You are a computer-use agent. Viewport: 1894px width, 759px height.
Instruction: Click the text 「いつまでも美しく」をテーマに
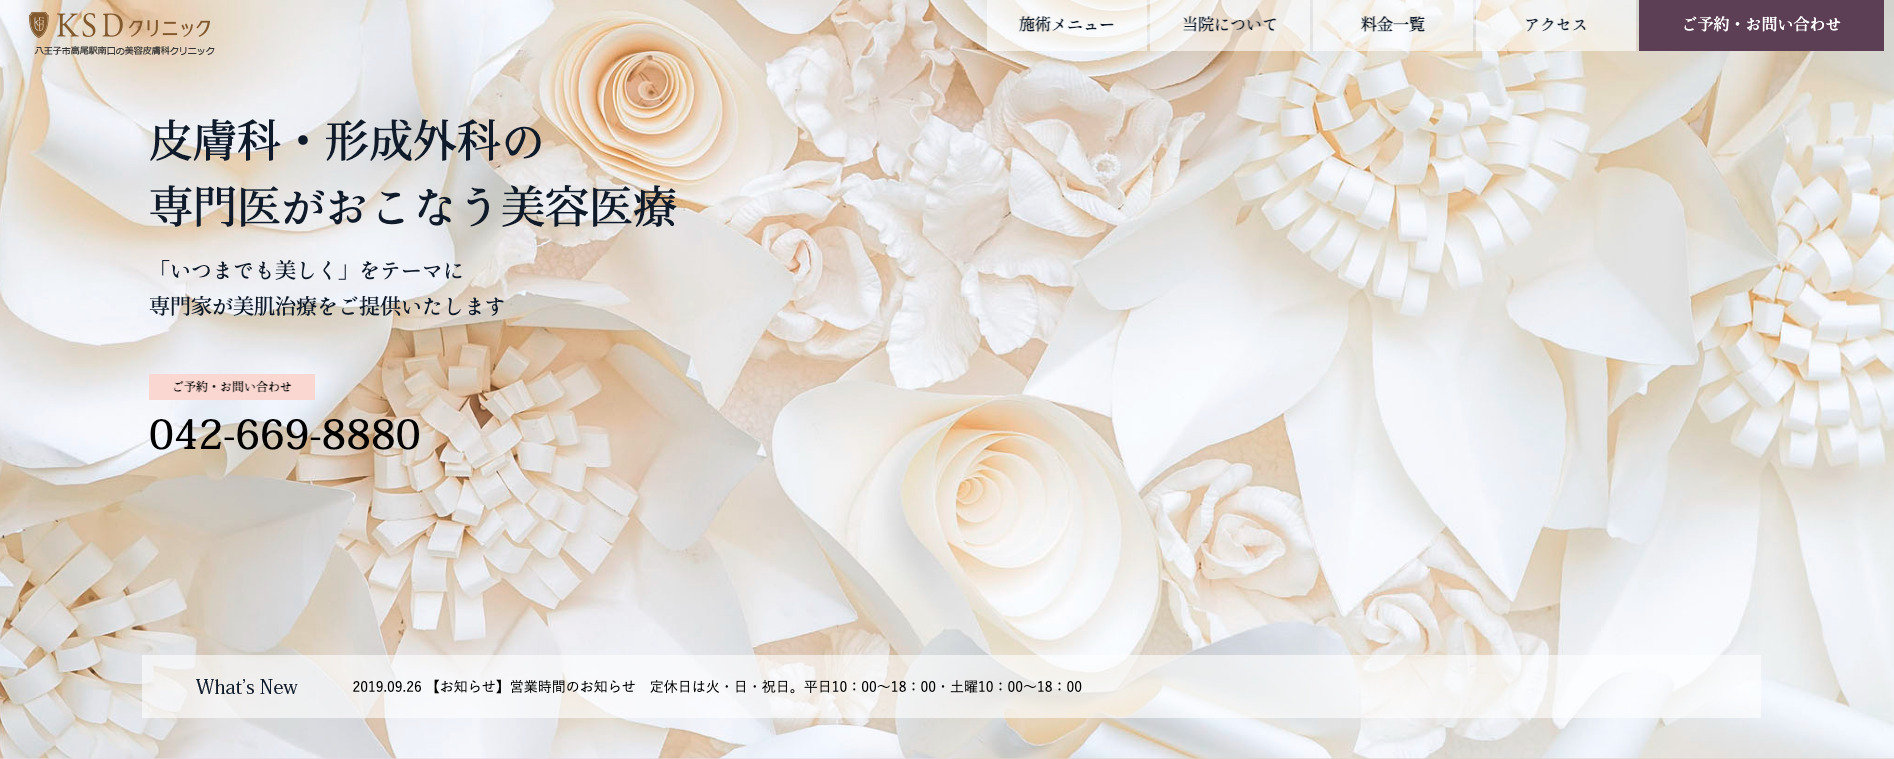tap(308, 270)
